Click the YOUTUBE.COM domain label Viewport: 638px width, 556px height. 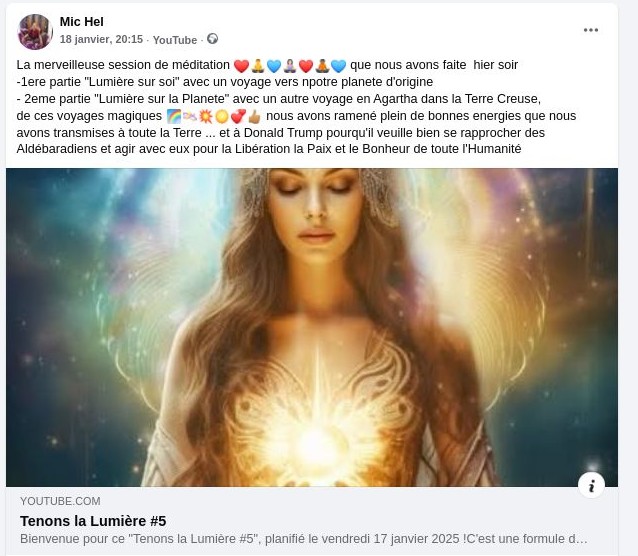(60, 501)
